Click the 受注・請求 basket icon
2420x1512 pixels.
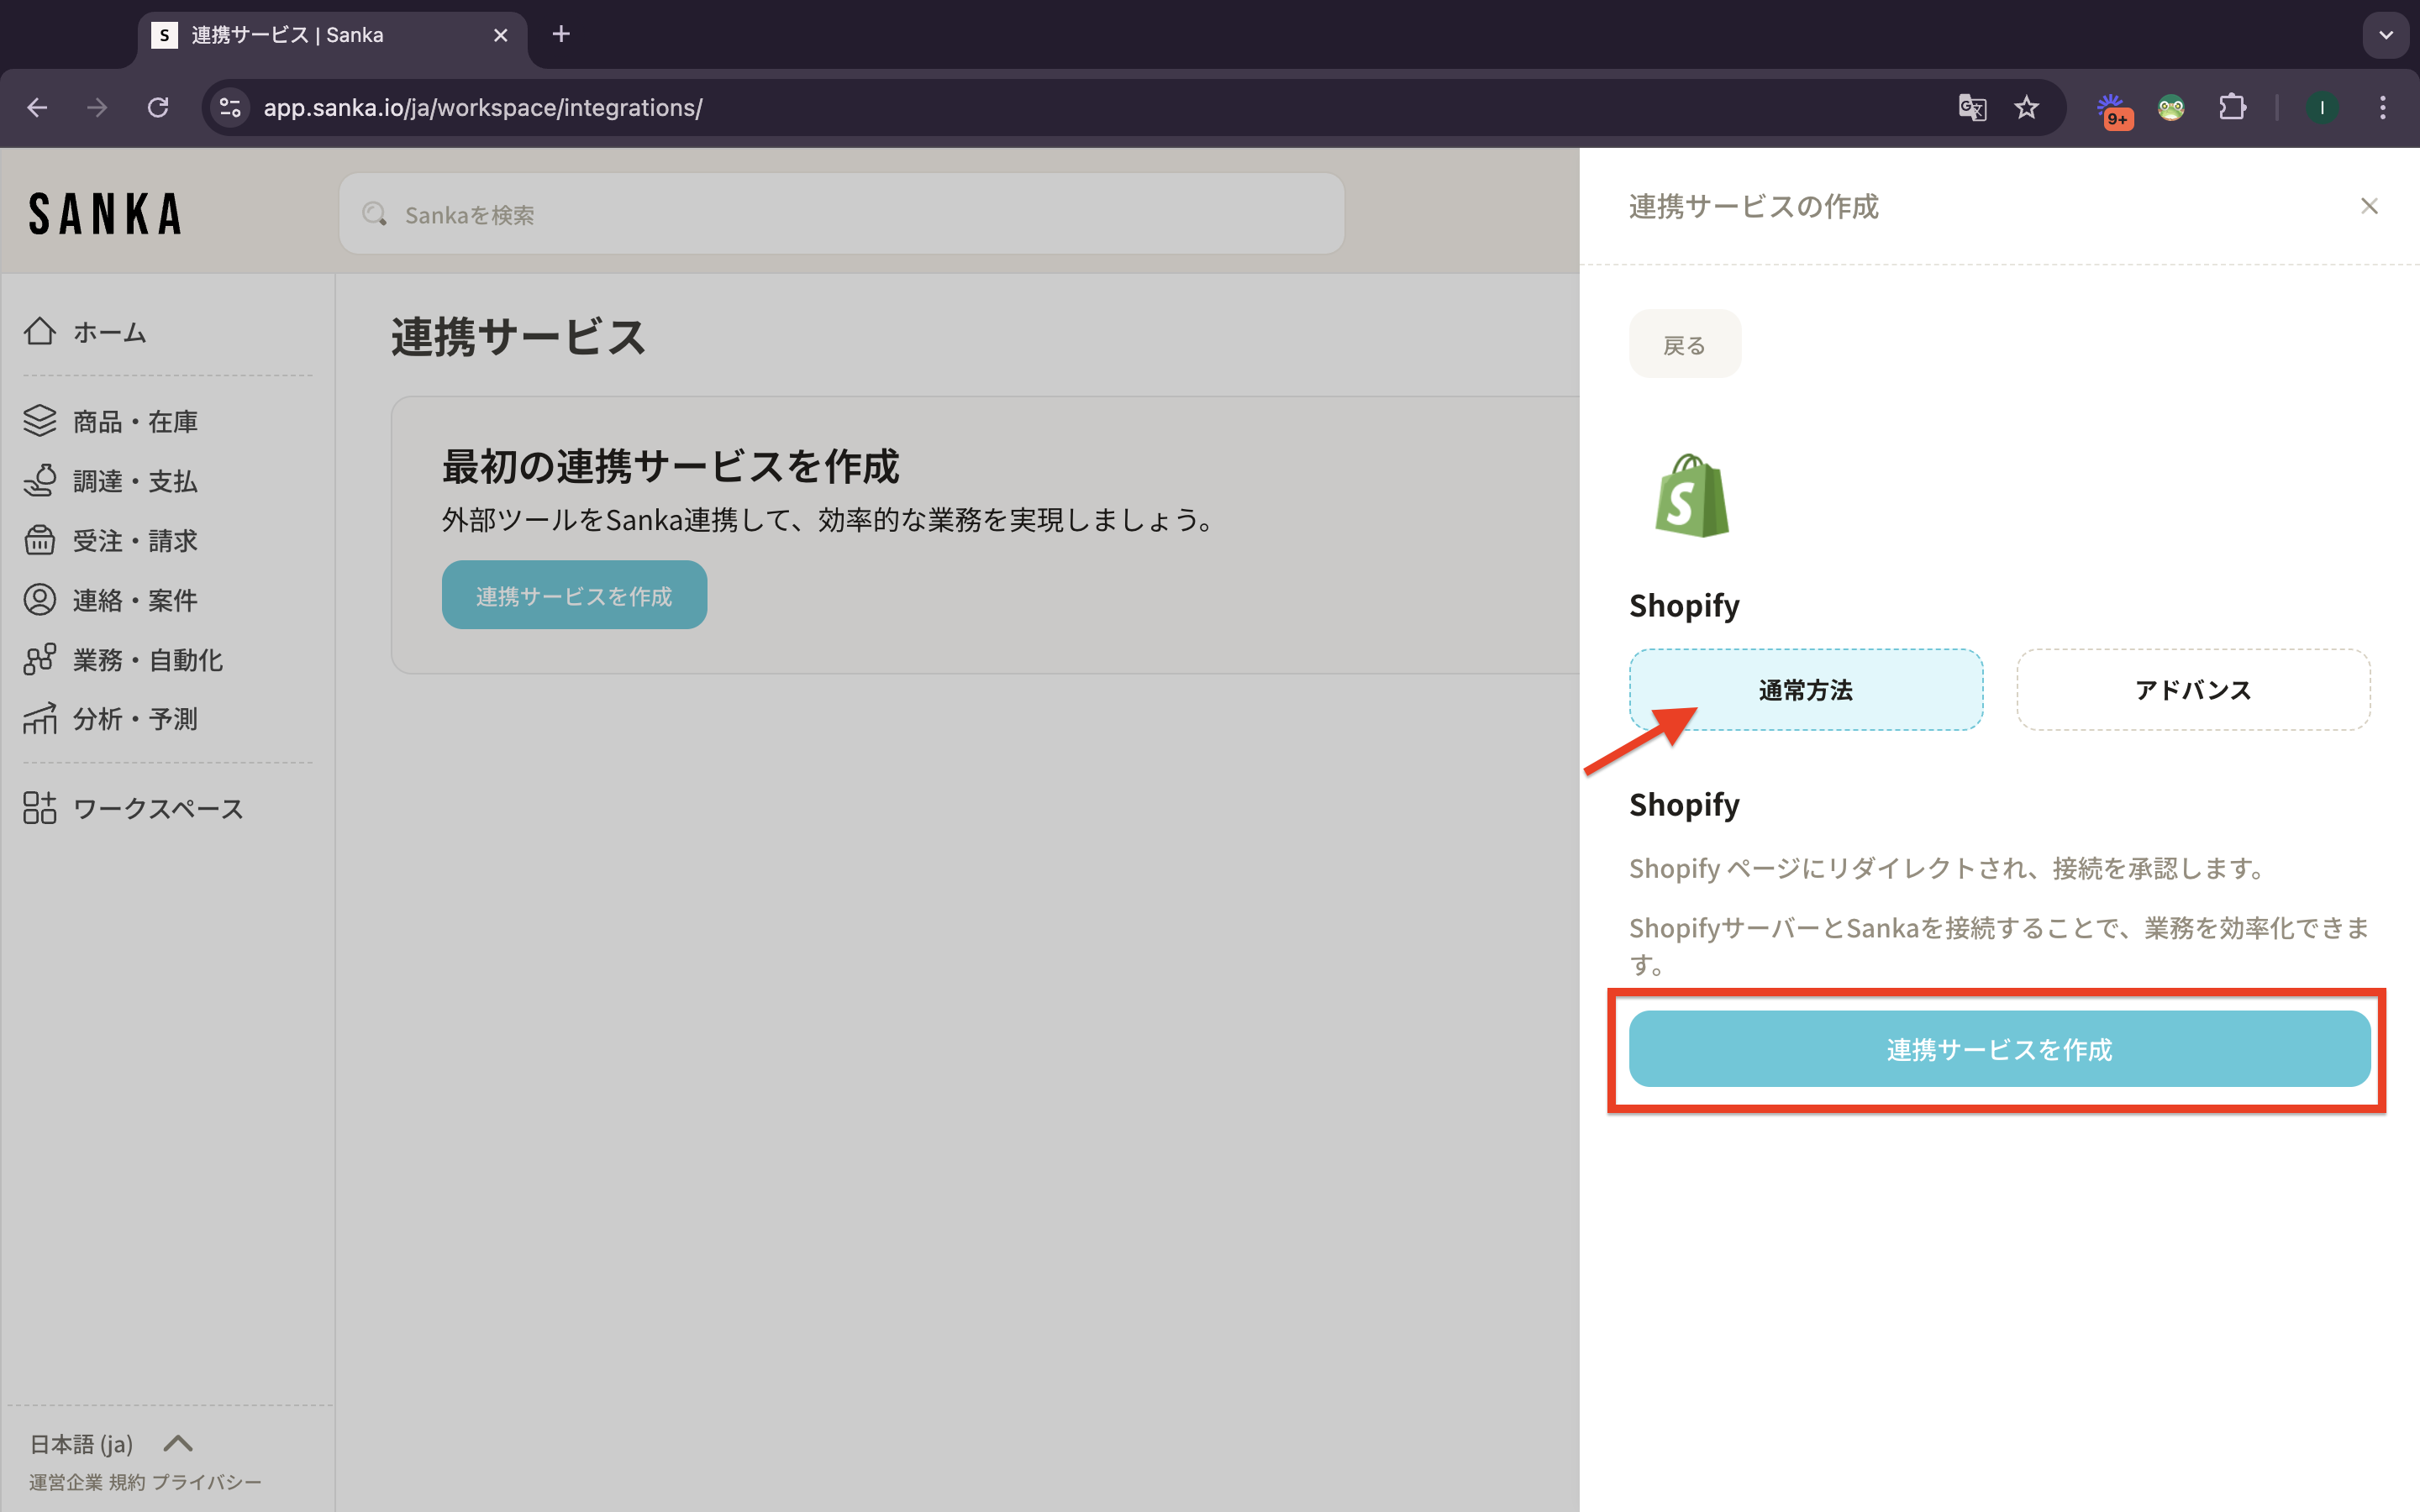(x=40, y=540)
